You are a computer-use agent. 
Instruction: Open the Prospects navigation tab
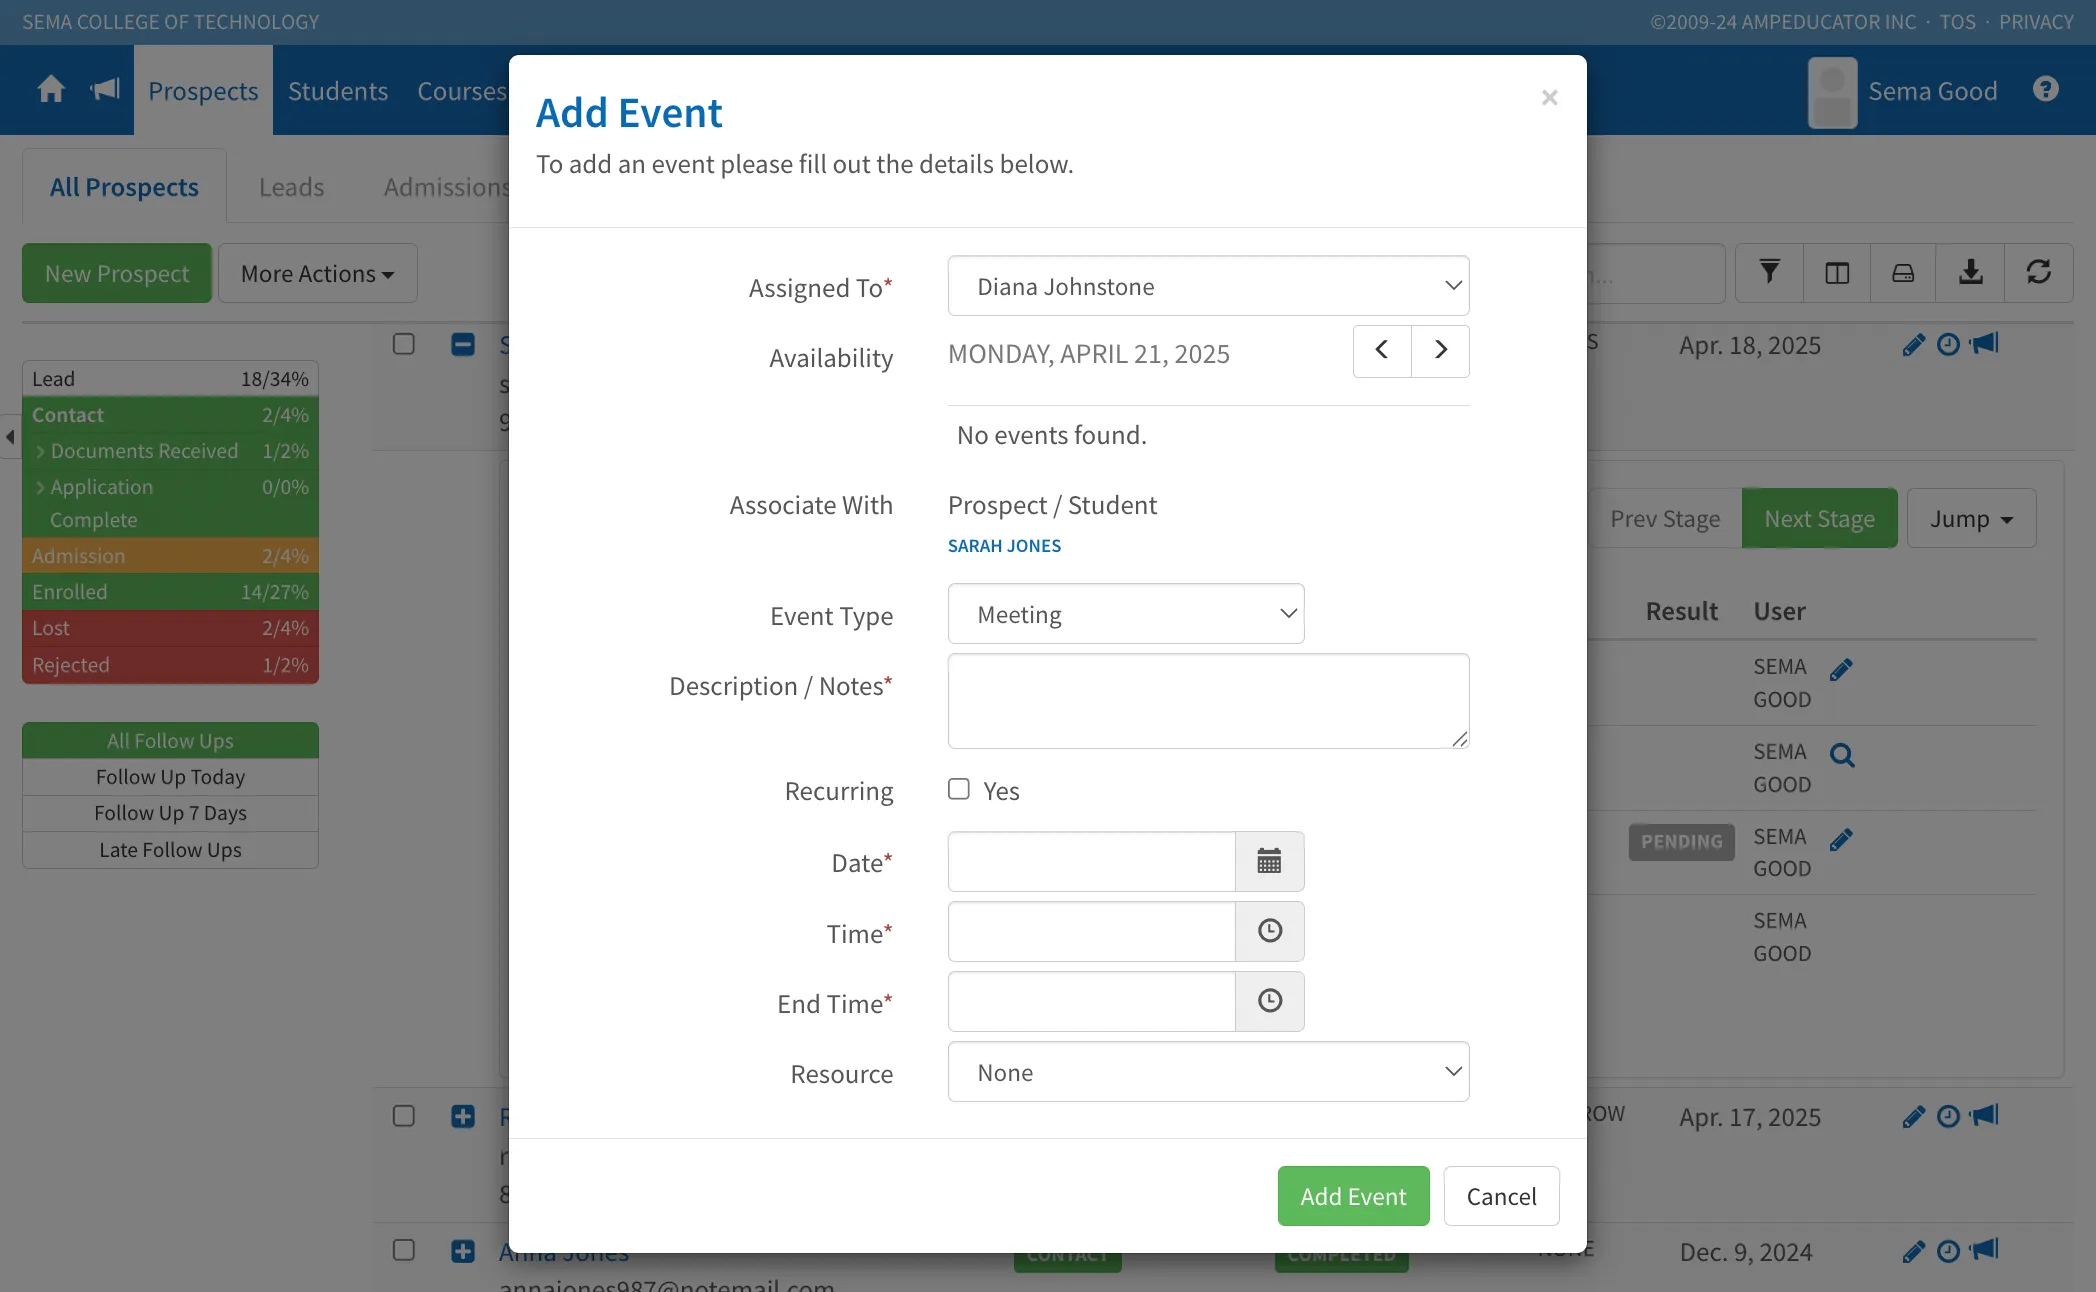203,90
